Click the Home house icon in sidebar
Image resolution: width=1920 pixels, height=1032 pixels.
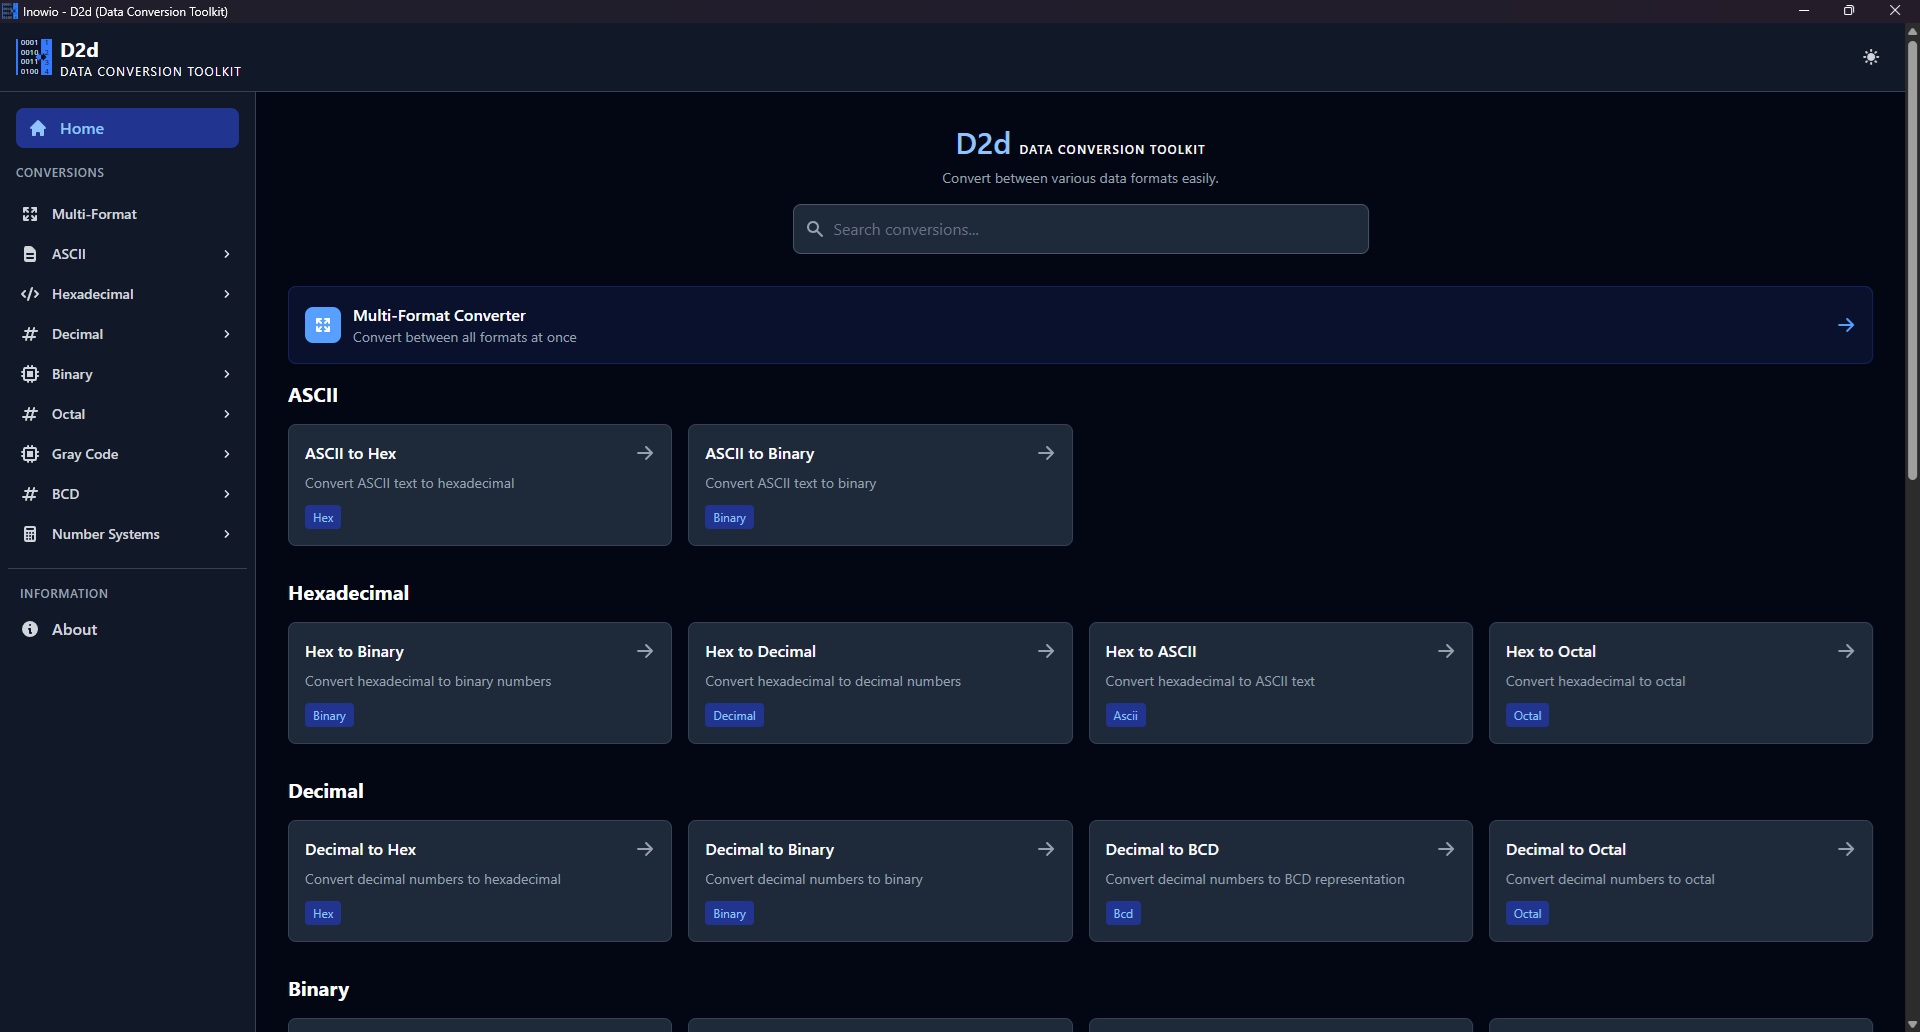[38, 128]
